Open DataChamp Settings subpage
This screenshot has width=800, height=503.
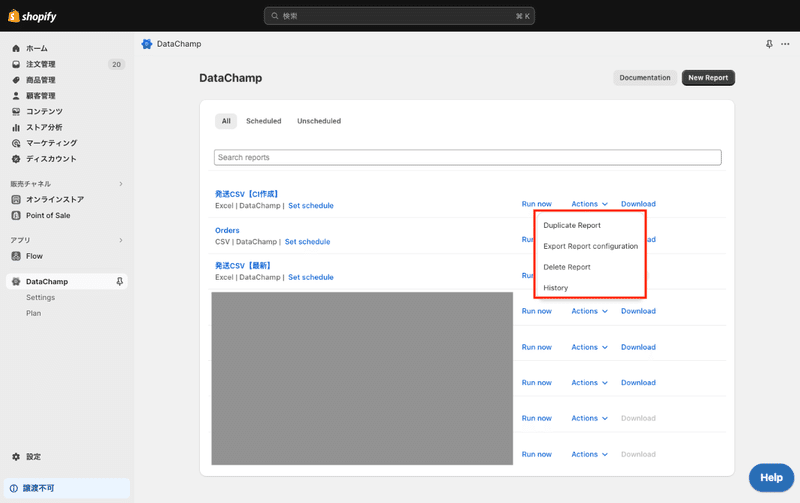coord(40,297)
